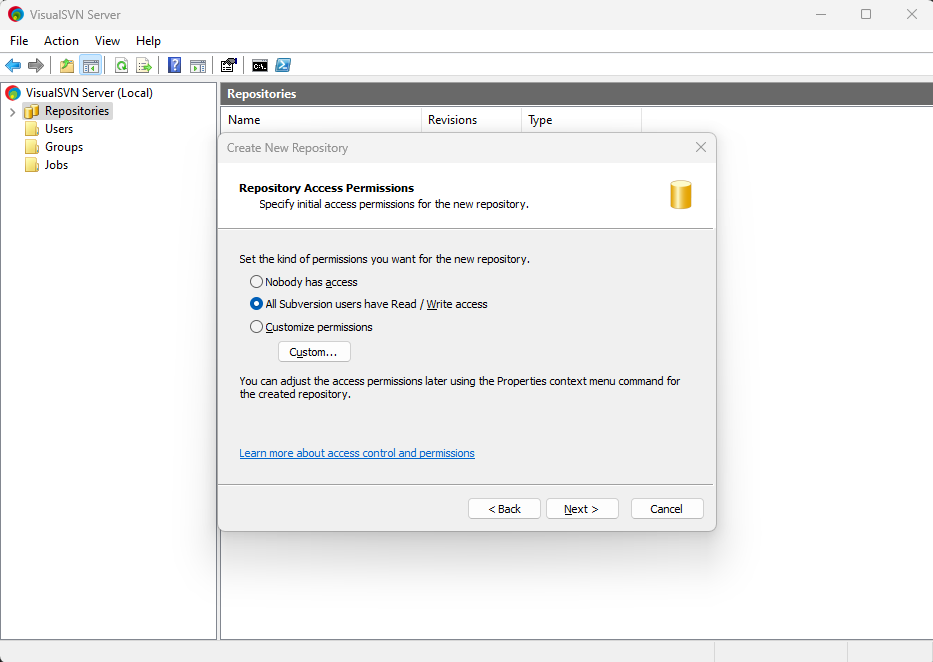Open the View menu

(107, 41)
